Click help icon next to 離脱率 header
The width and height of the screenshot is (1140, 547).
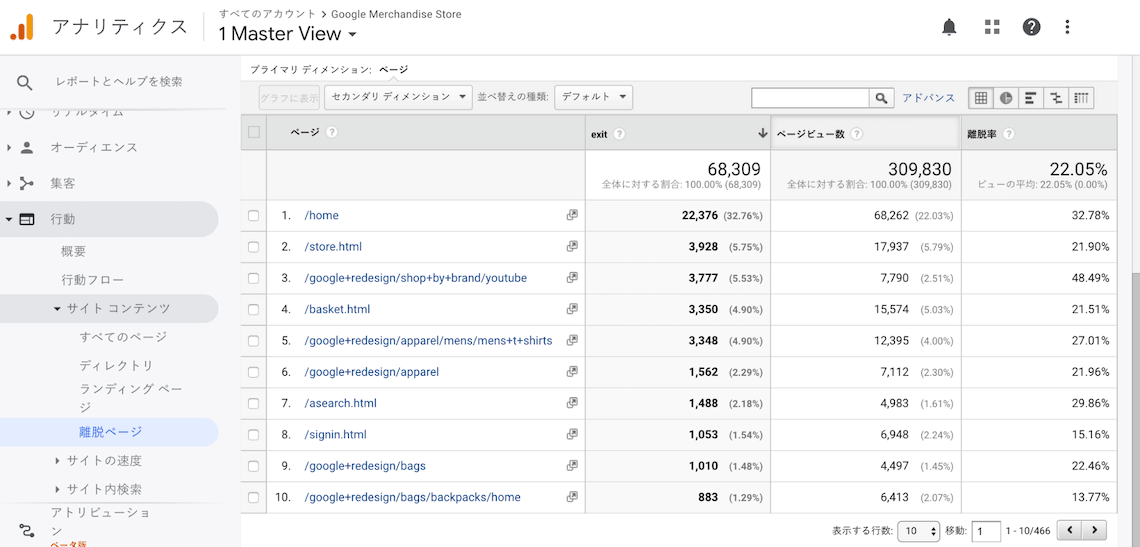1008,135
